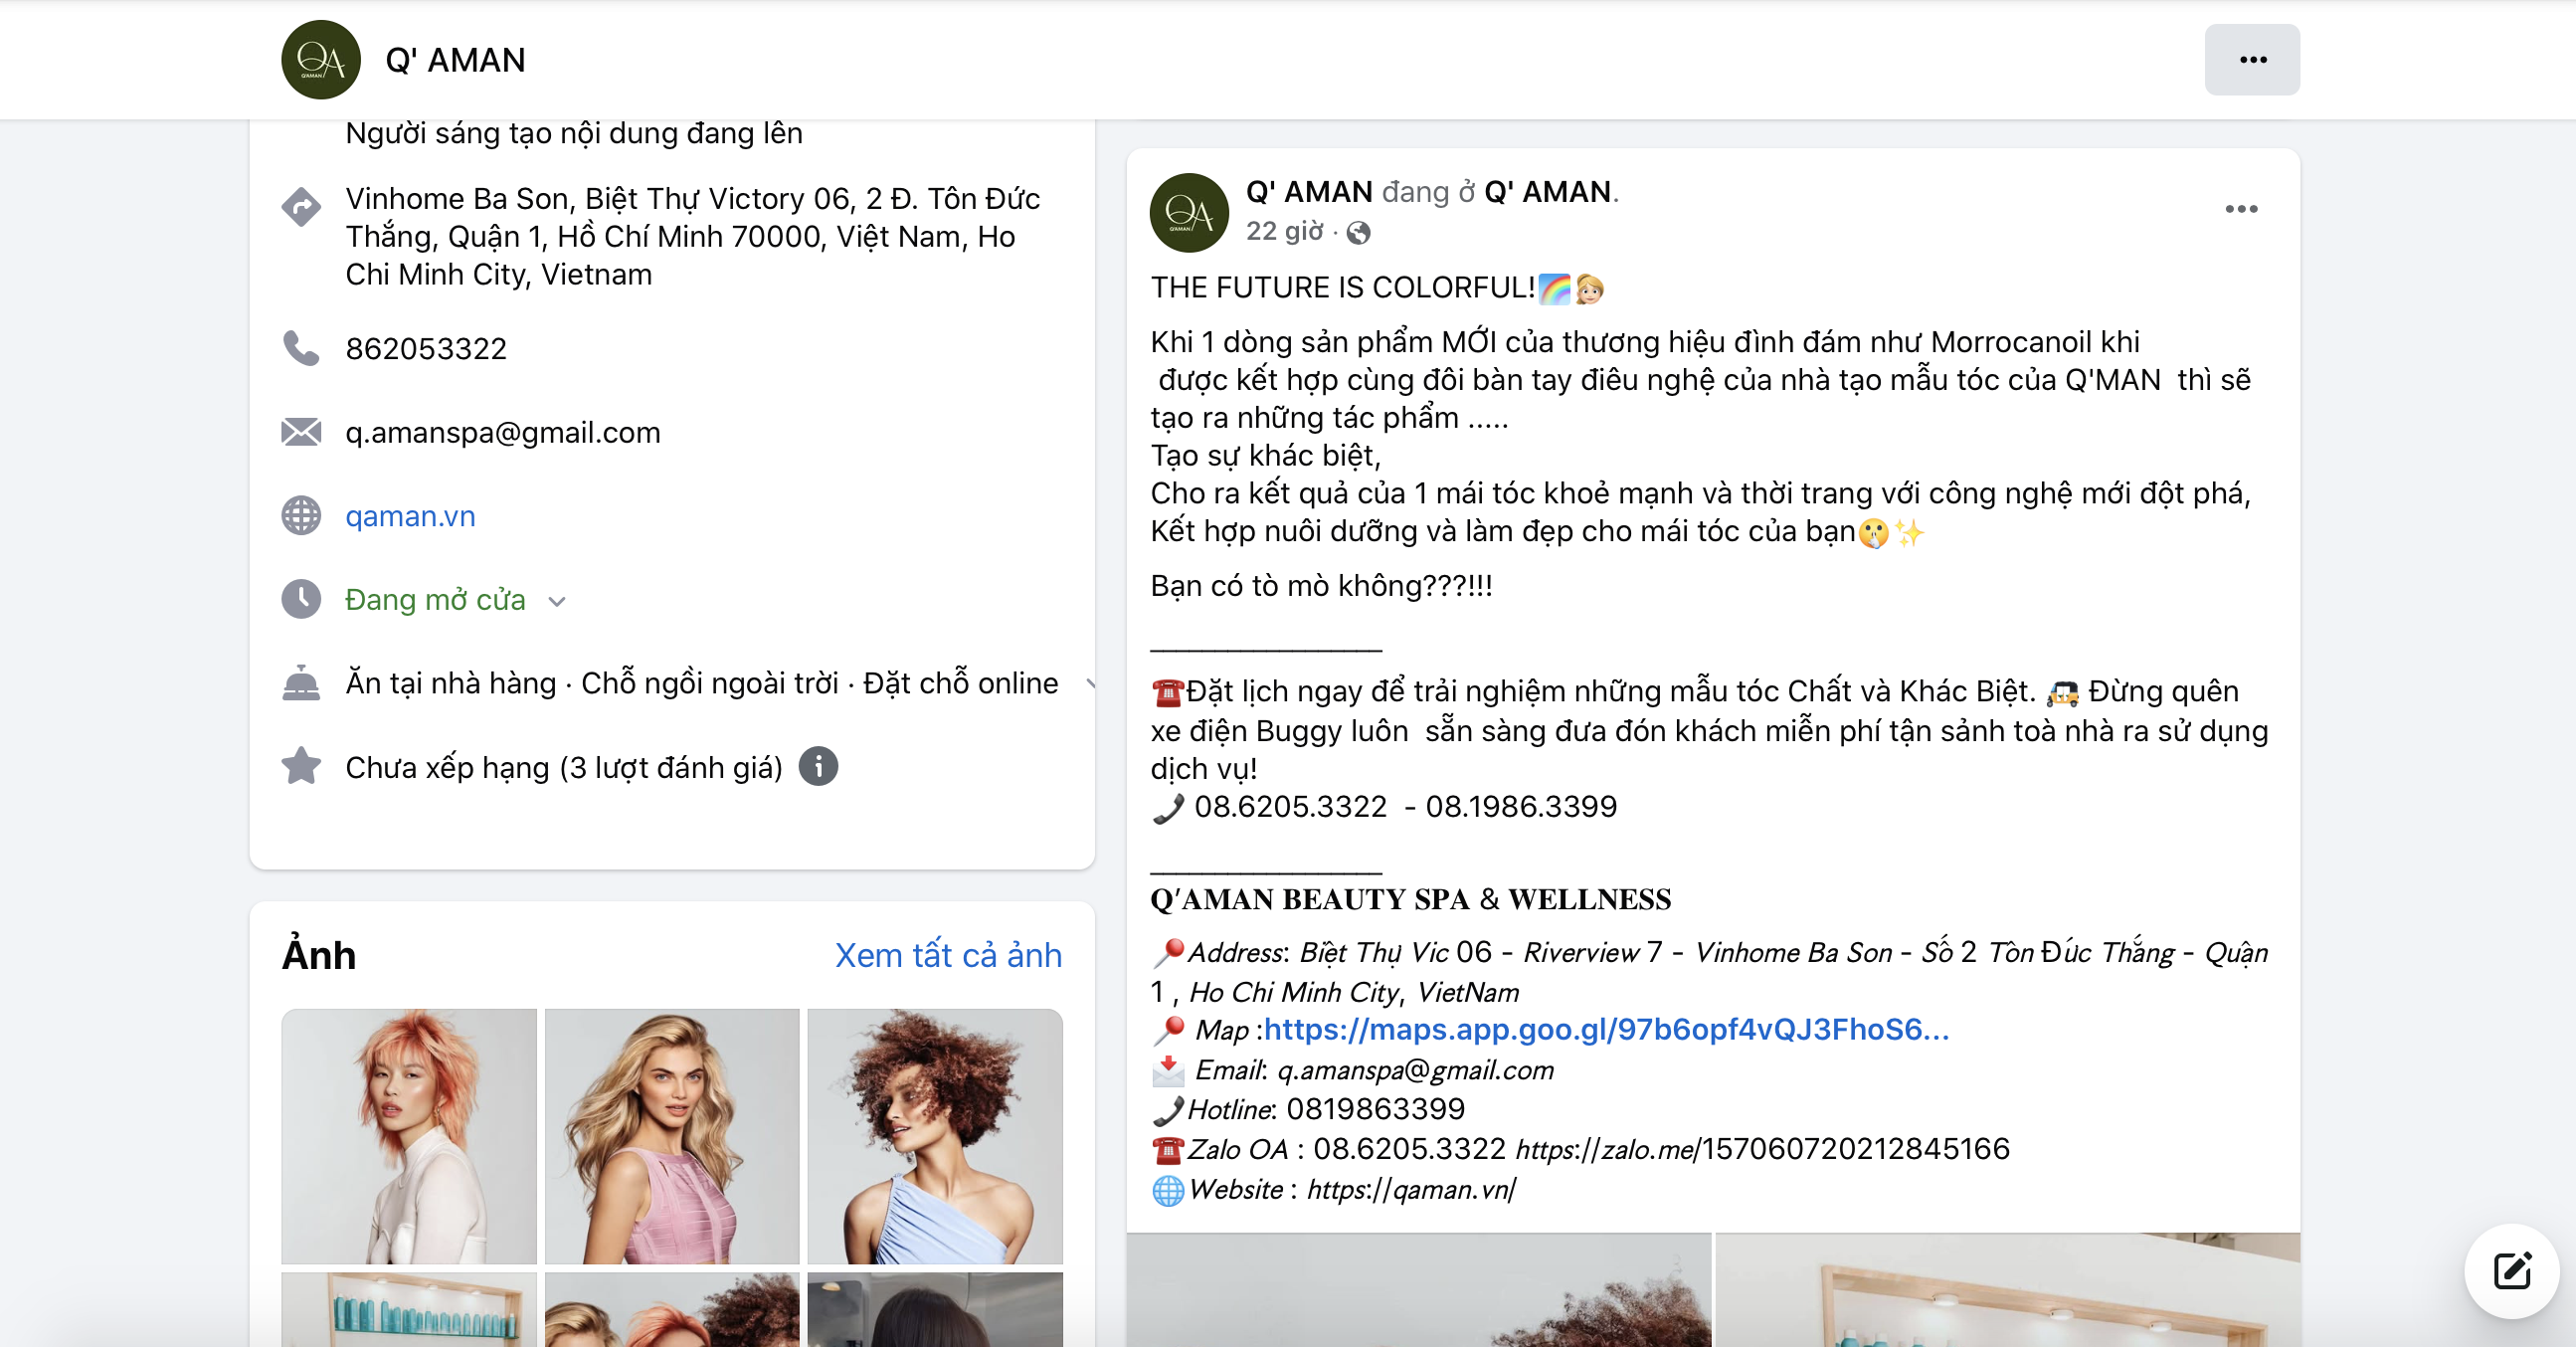The width and height of the screenshot is (2576, 1347).
Task: Open the orange-haired model photo thumbnail
Action: [x=409, y=1136]
